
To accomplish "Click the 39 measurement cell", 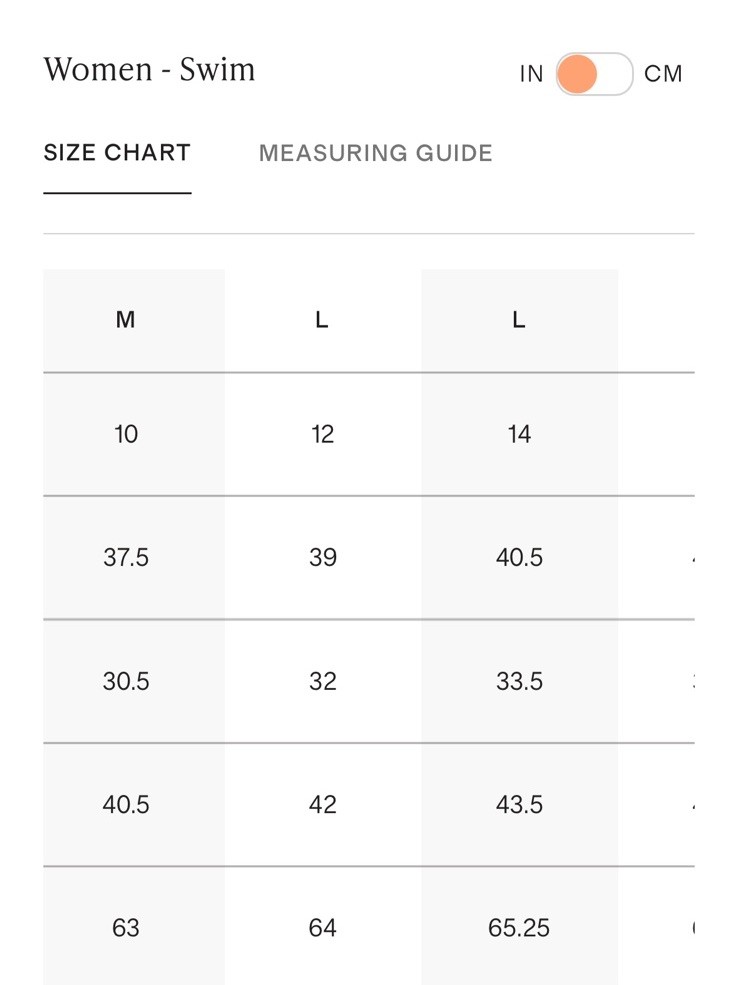I will pos(322,557).
